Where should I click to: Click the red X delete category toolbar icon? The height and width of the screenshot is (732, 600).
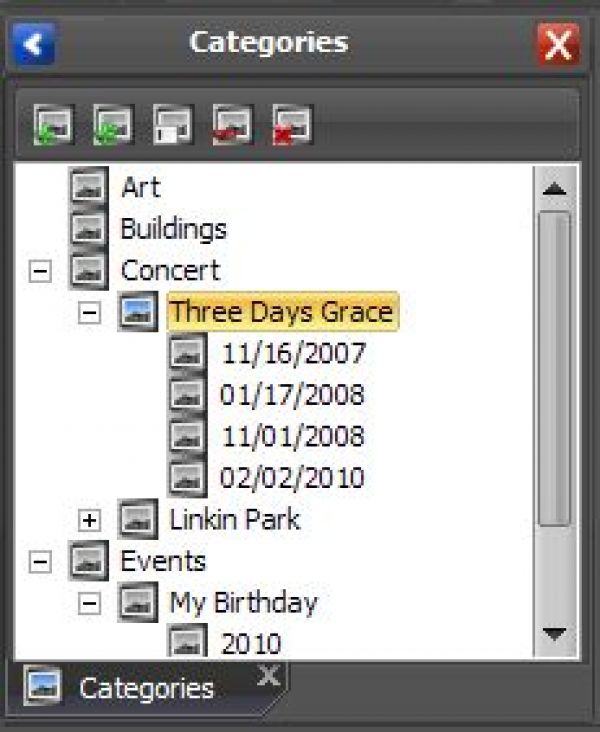pyautogui.click(x=293, y=126)
